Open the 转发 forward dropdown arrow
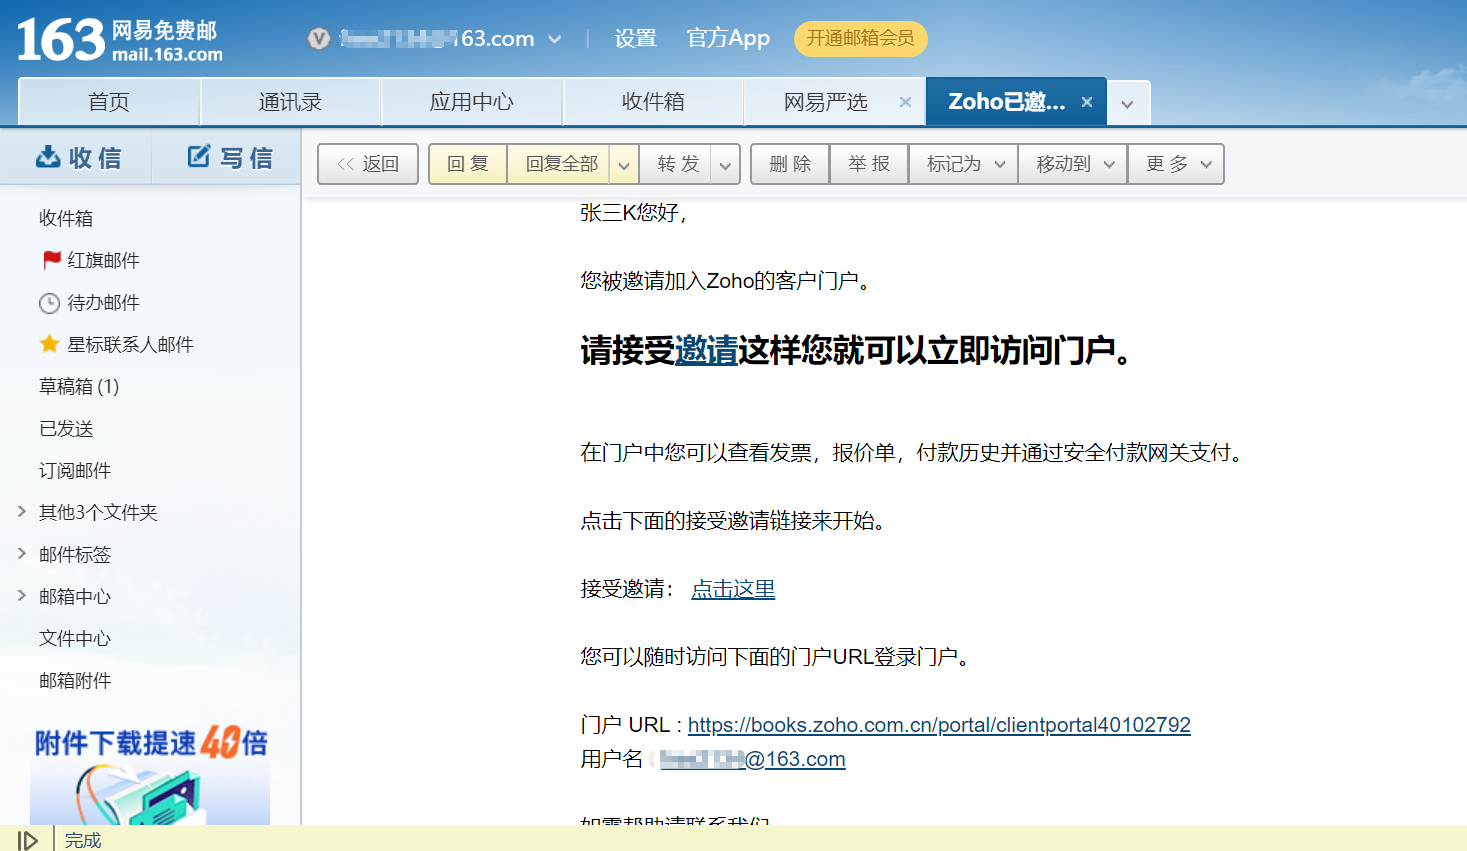This screenshot has width=1467, height=851. coord(725,165)
